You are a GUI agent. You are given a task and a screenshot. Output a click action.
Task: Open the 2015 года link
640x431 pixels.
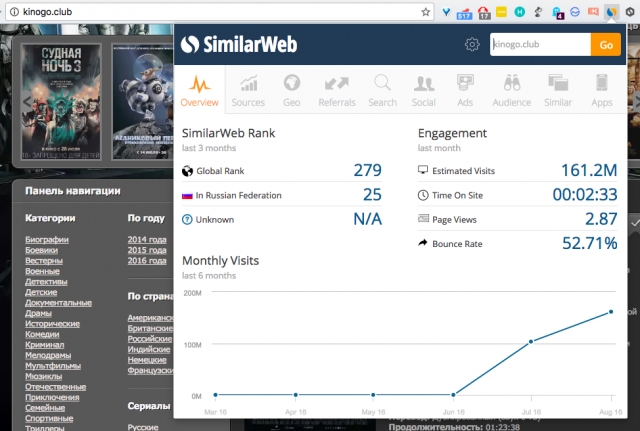(147, 250)
